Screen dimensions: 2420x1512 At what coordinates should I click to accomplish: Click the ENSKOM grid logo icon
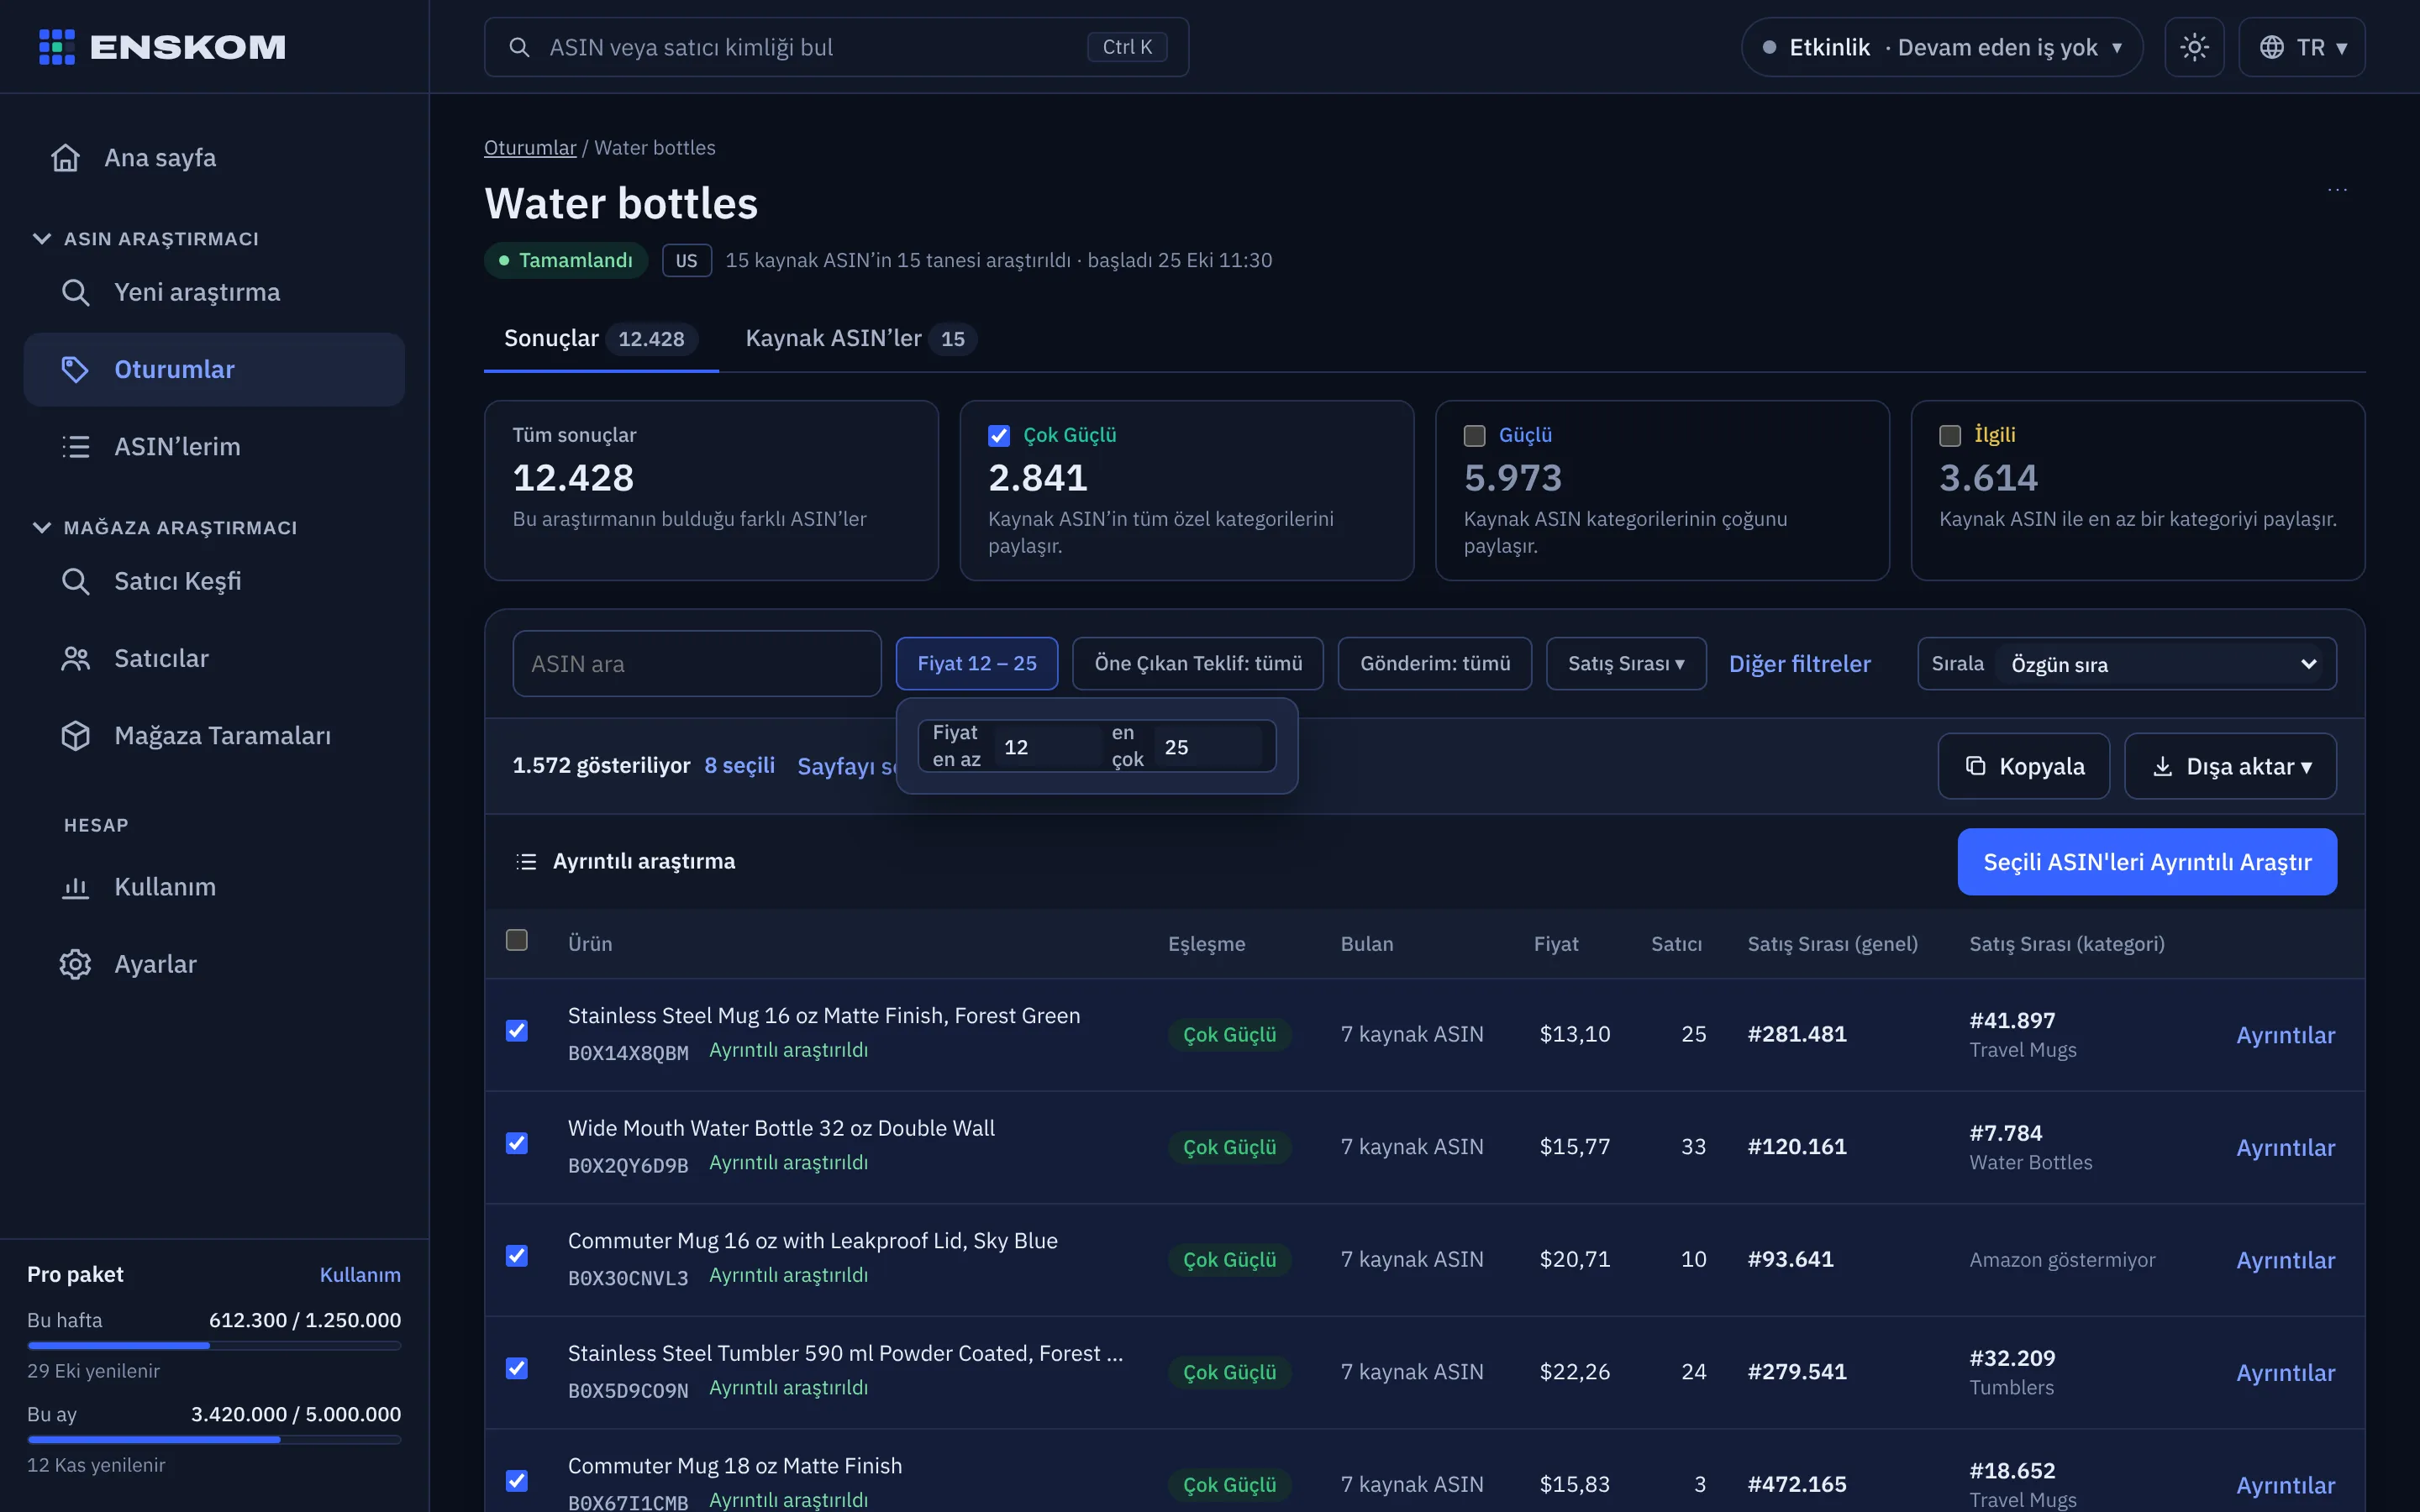coord(57,47)
